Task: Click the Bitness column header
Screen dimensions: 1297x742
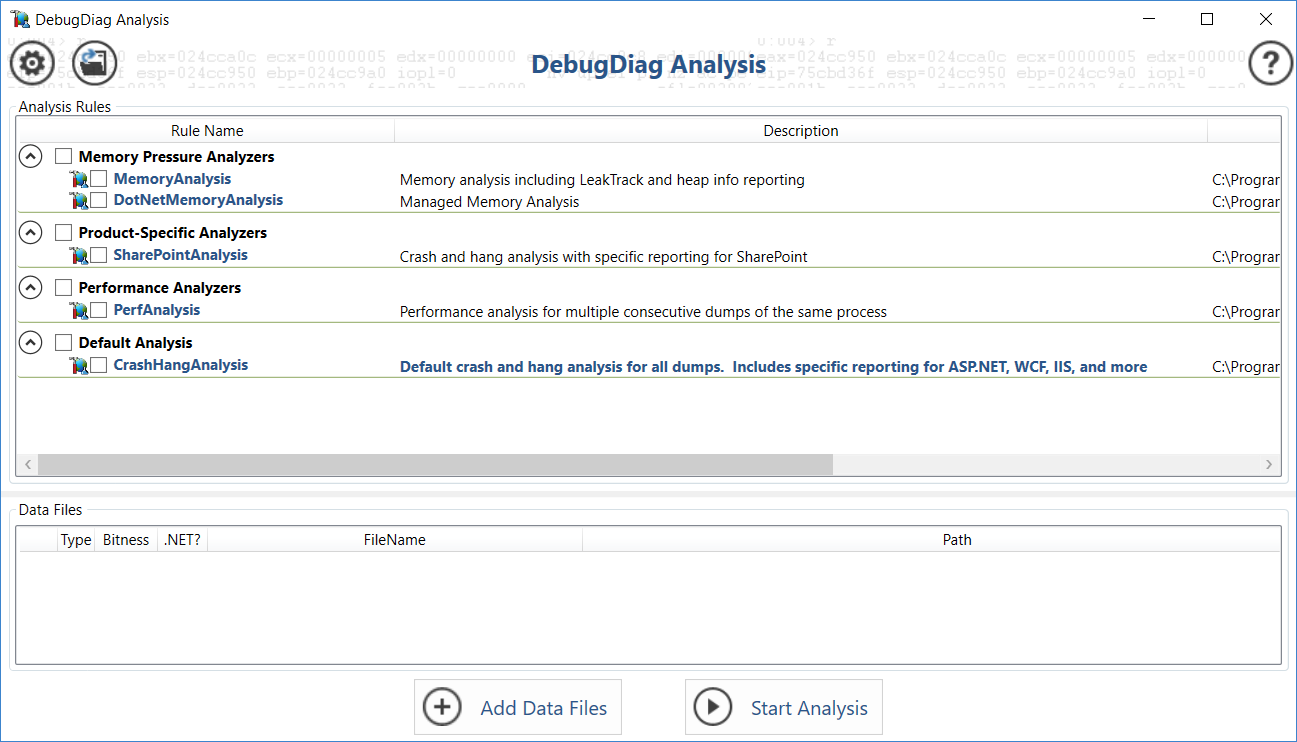Action: (126, 540)
